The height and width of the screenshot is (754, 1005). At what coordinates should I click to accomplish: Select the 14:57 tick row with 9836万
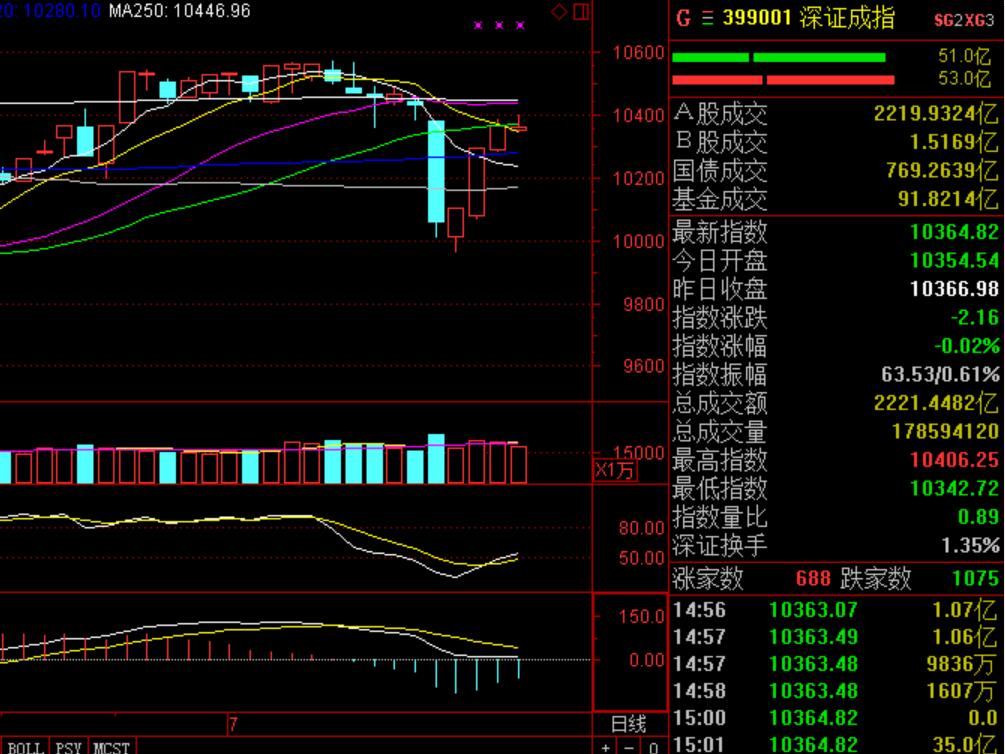836,664
